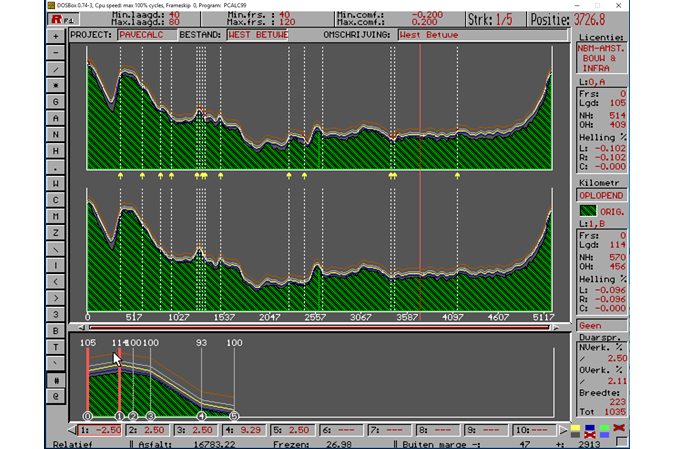Click the W toolbar button
The image size is (675, 449).
click(x=56, y=183)
